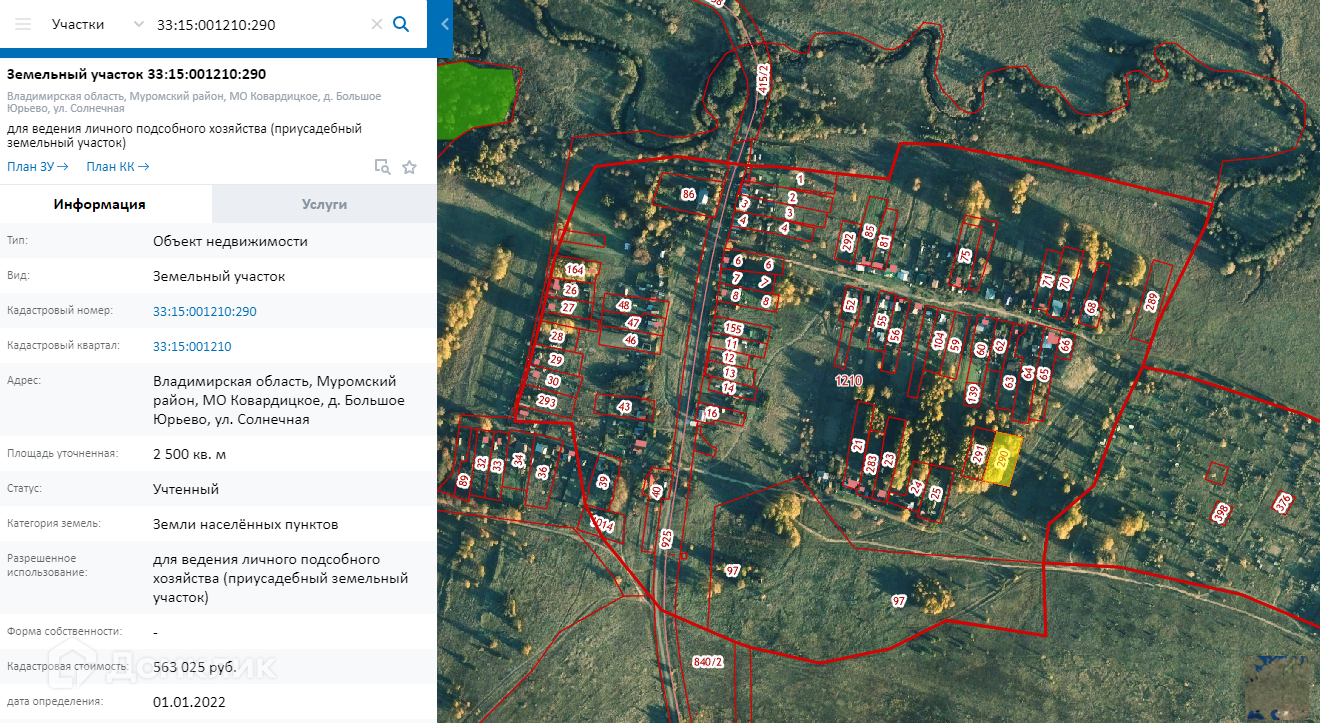Add parcel to favorites with star
The image size is (1320, 723).
pos(409,167)
